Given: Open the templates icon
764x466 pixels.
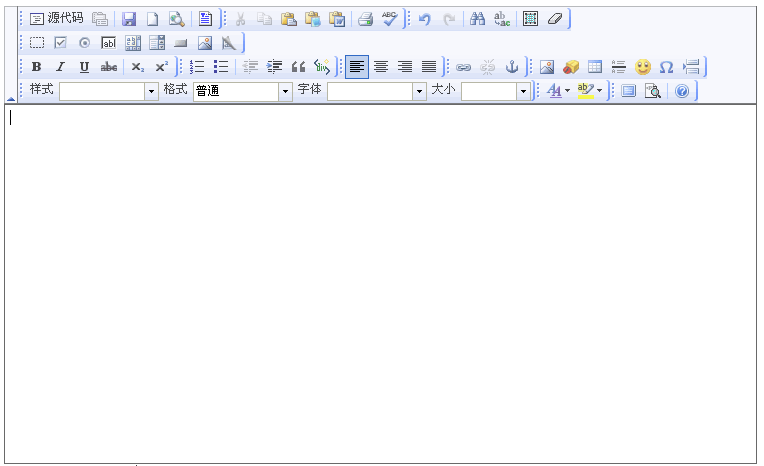Looking at the screenshot, I should coord(205,19).
